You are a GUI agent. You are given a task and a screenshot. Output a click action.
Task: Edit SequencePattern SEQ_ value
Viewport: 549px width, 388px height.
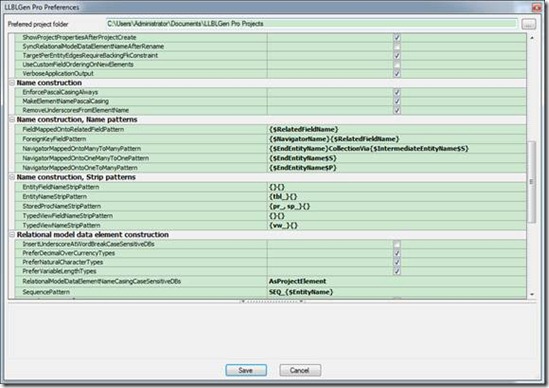[x=397, y=292]
